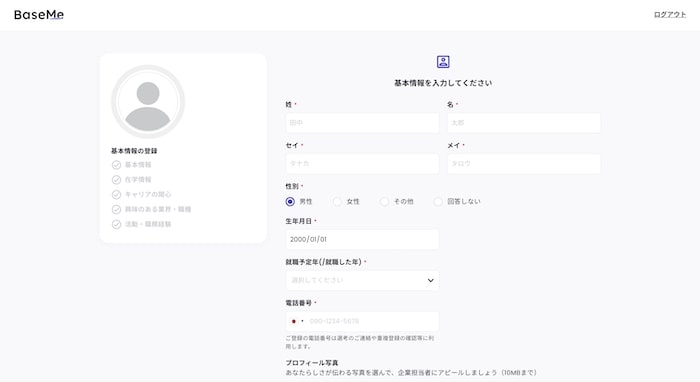
Task: Click the プロフィール写真 label text
Action: pos(312,363)
